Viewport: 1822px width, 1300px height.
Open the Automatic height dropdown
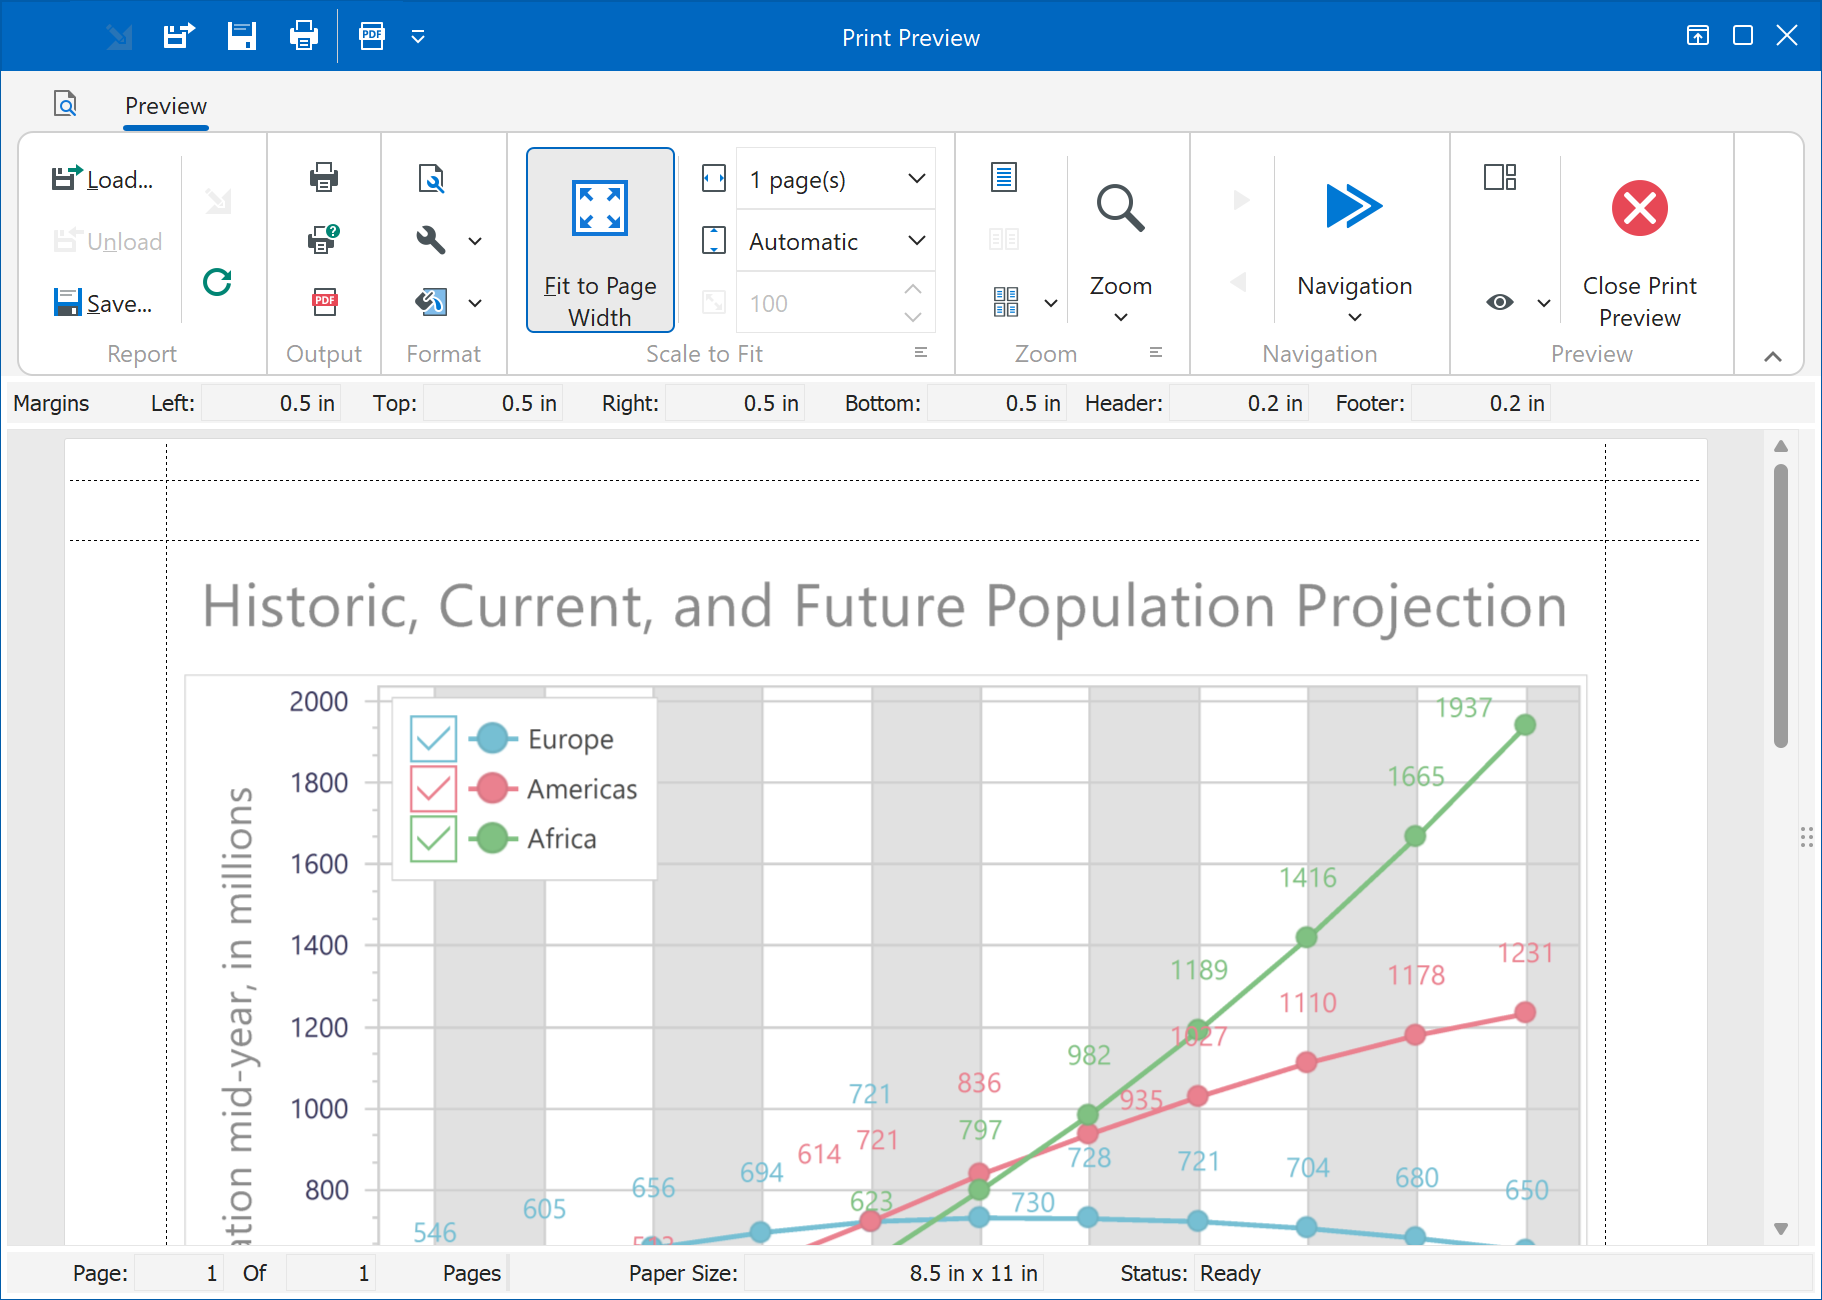(916, 241)
